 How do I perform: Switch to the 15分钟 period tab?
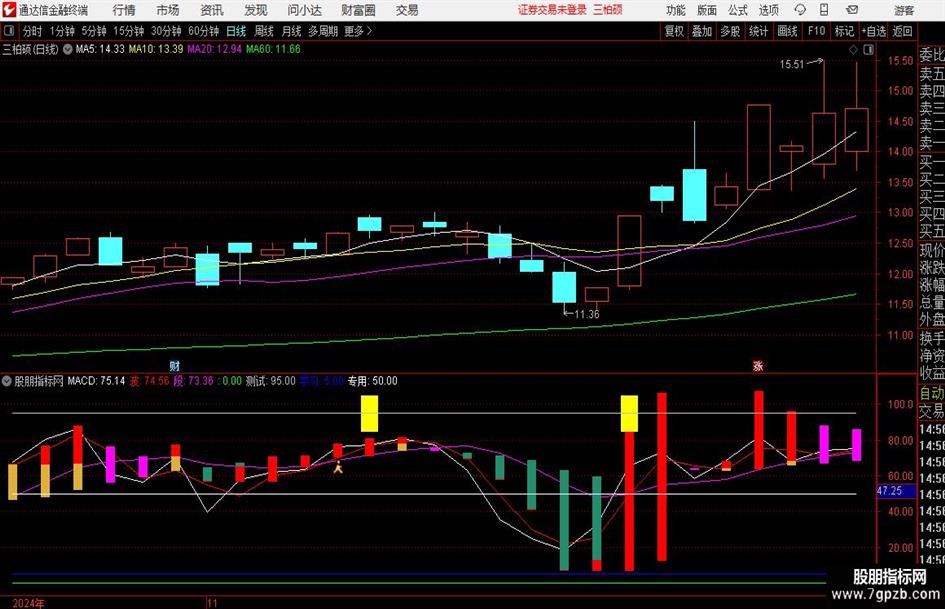[128, 31]
